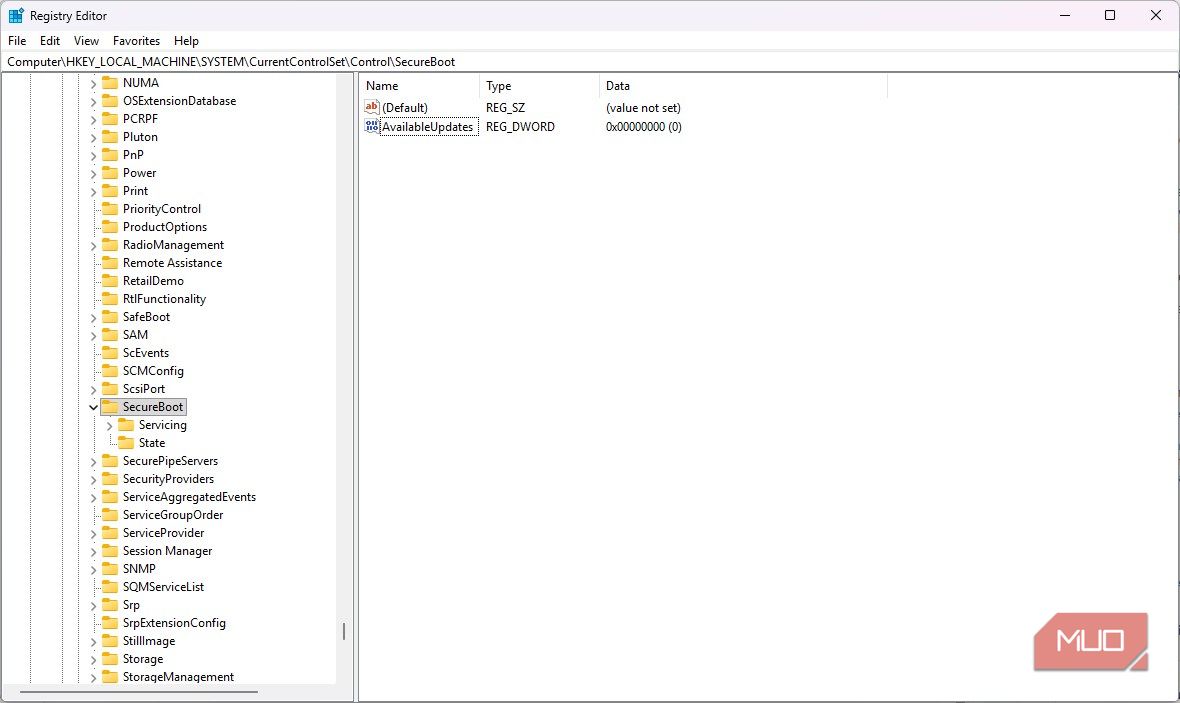
Task: Collapse the SecureBoot key
Action: tap(93, 407)
